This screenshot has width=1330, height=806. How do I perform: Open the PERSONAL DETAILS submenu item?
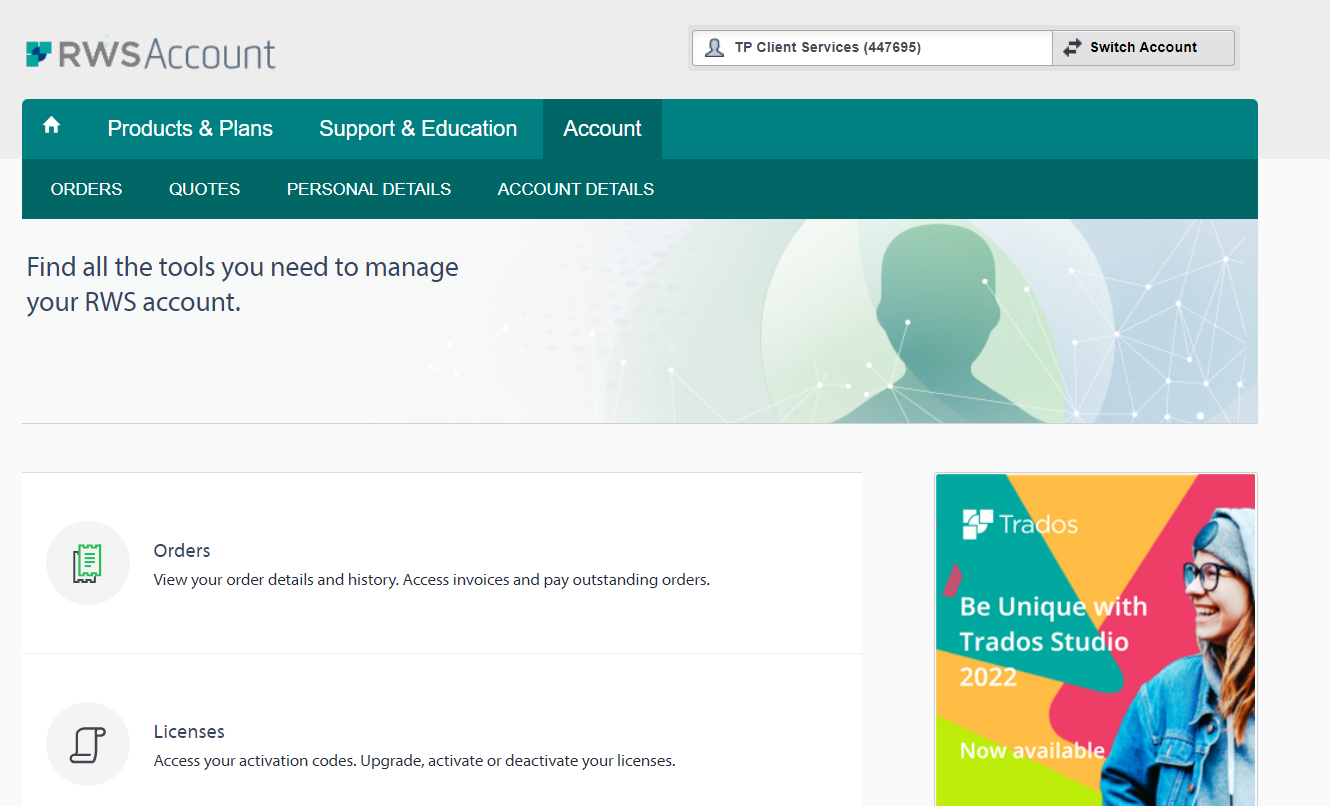[369, 189]
